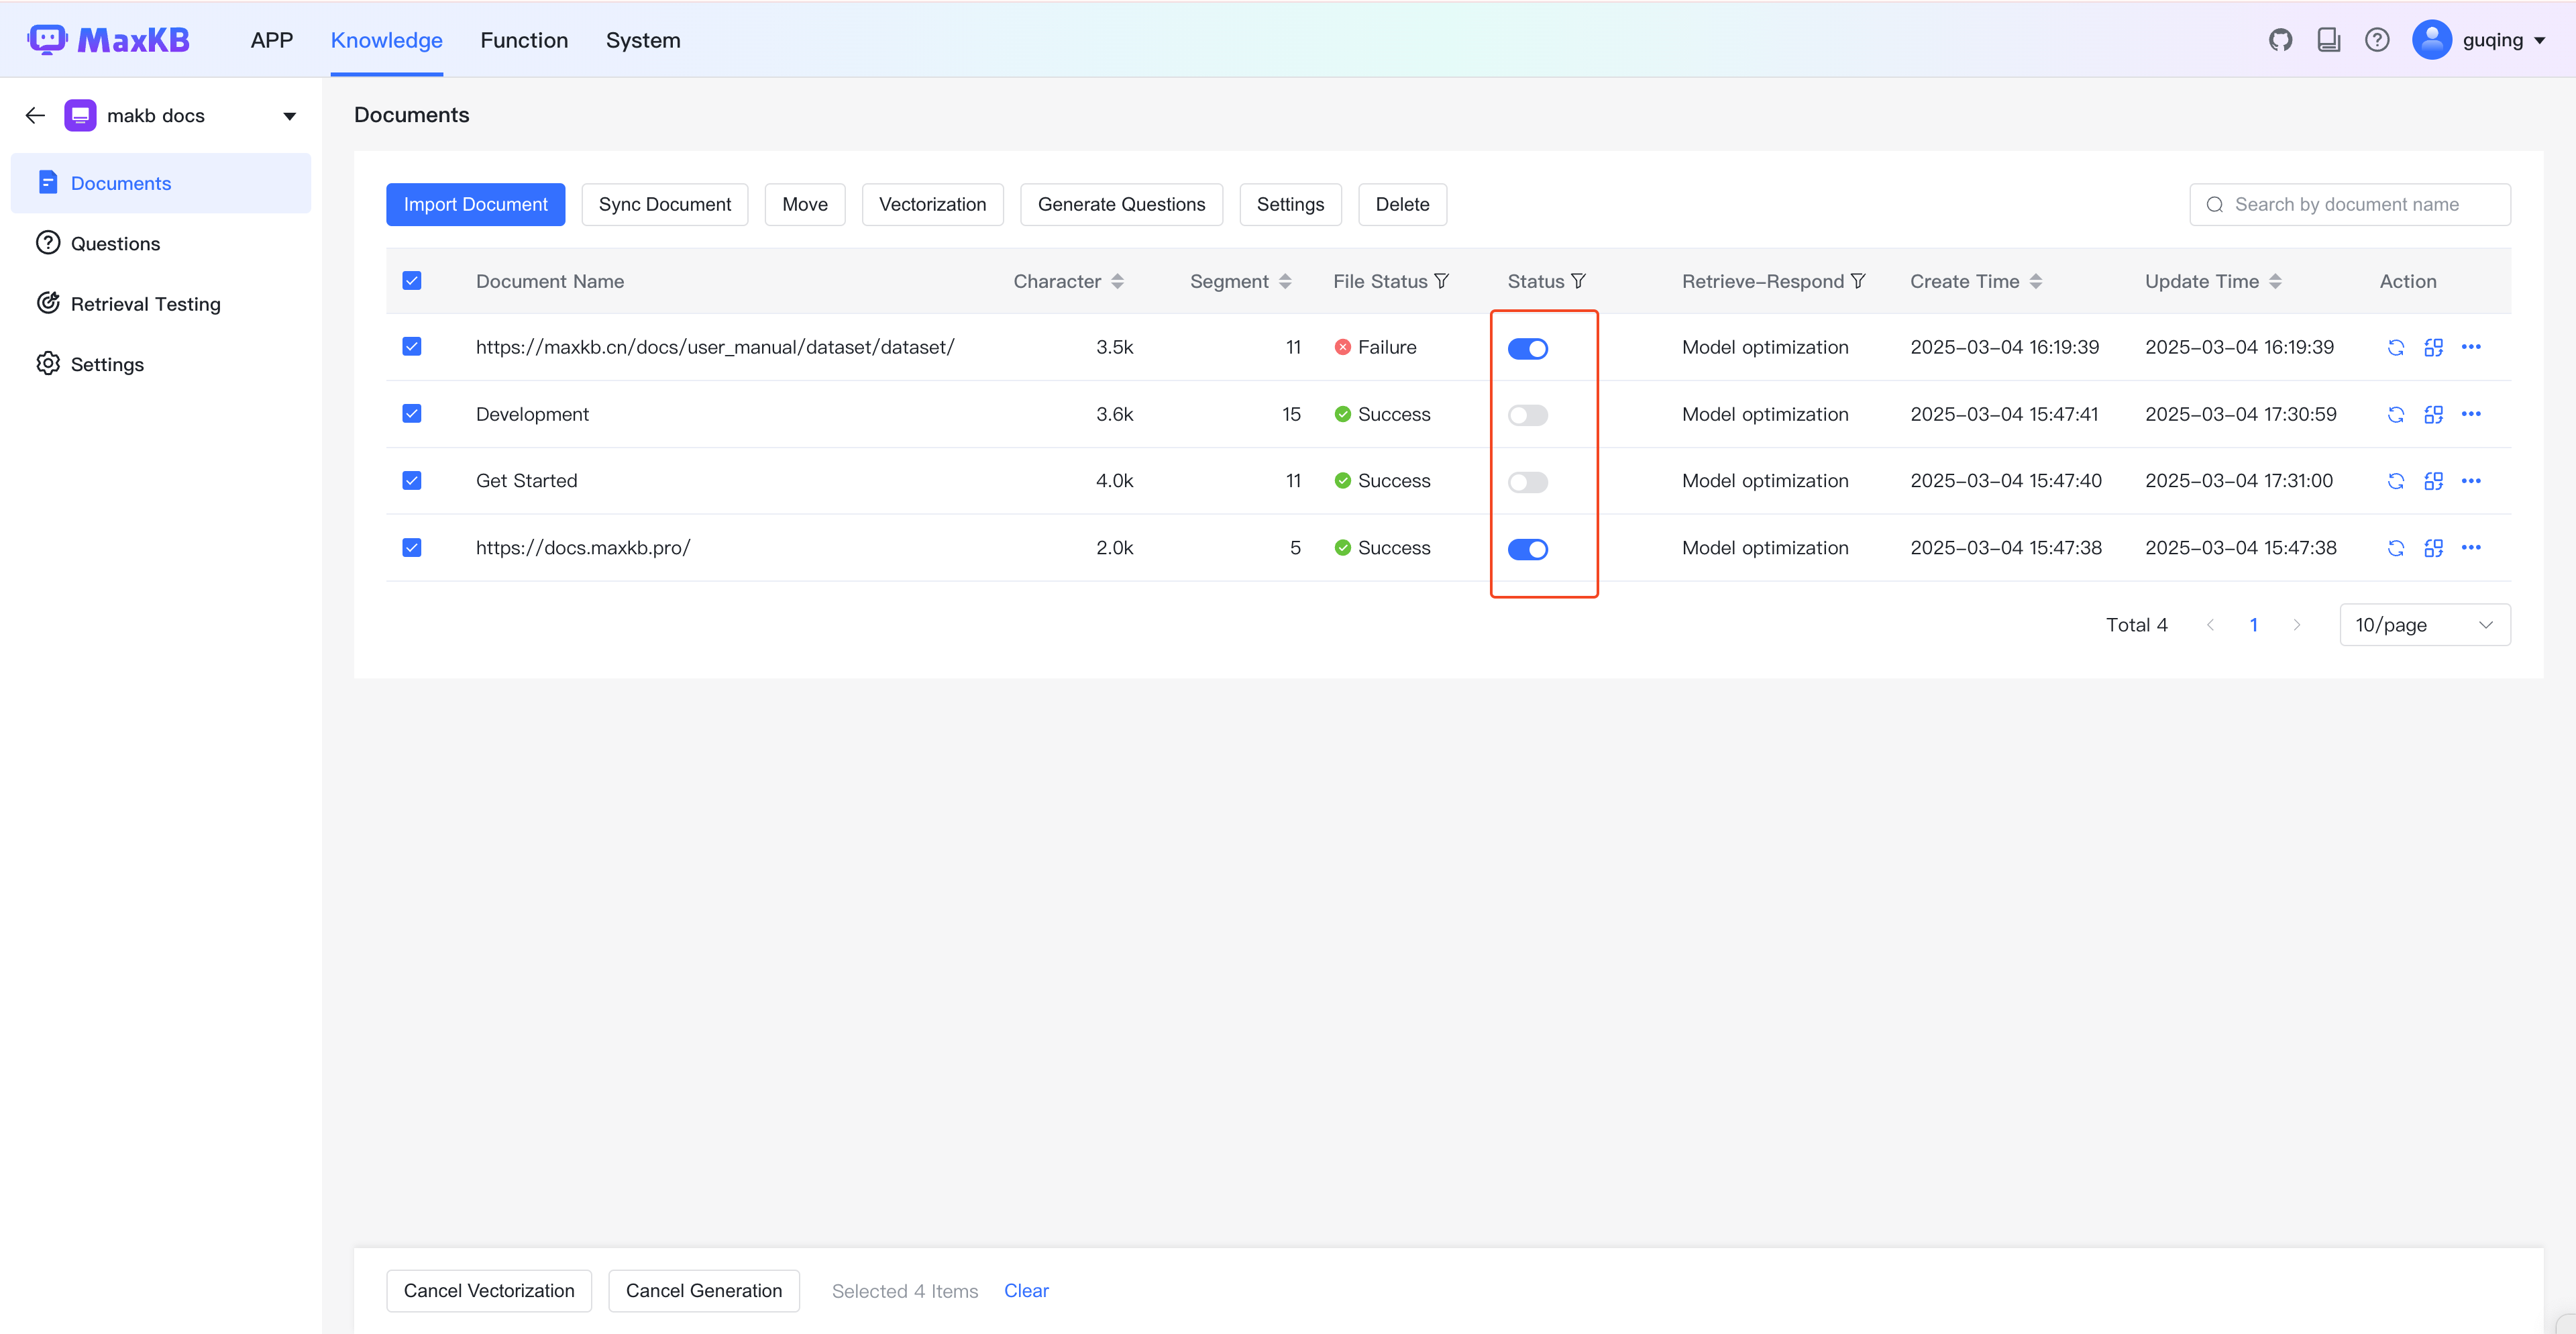
Task: Disable status switch for docs.maxkb.pro document
Action: click(1528, 550)
